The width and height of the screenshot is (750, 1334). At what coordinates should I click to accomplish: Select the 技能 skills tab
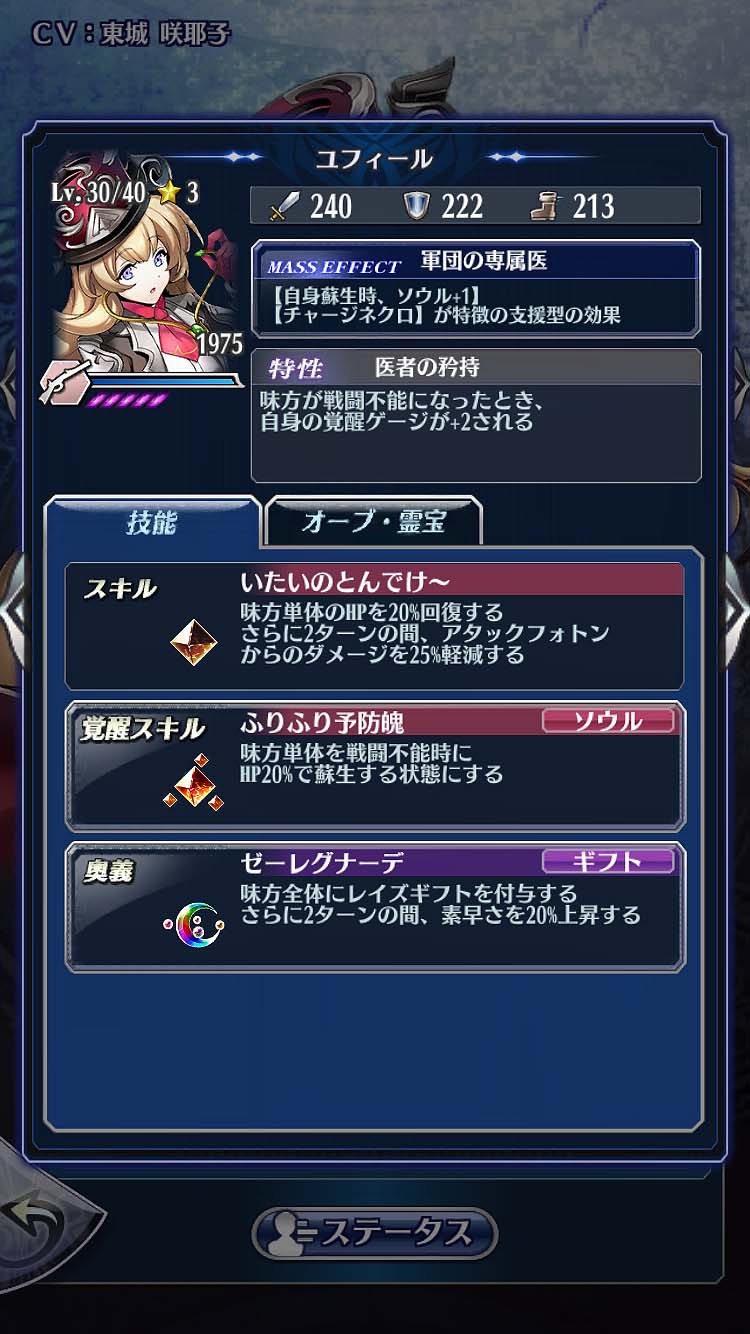(152, 521)
